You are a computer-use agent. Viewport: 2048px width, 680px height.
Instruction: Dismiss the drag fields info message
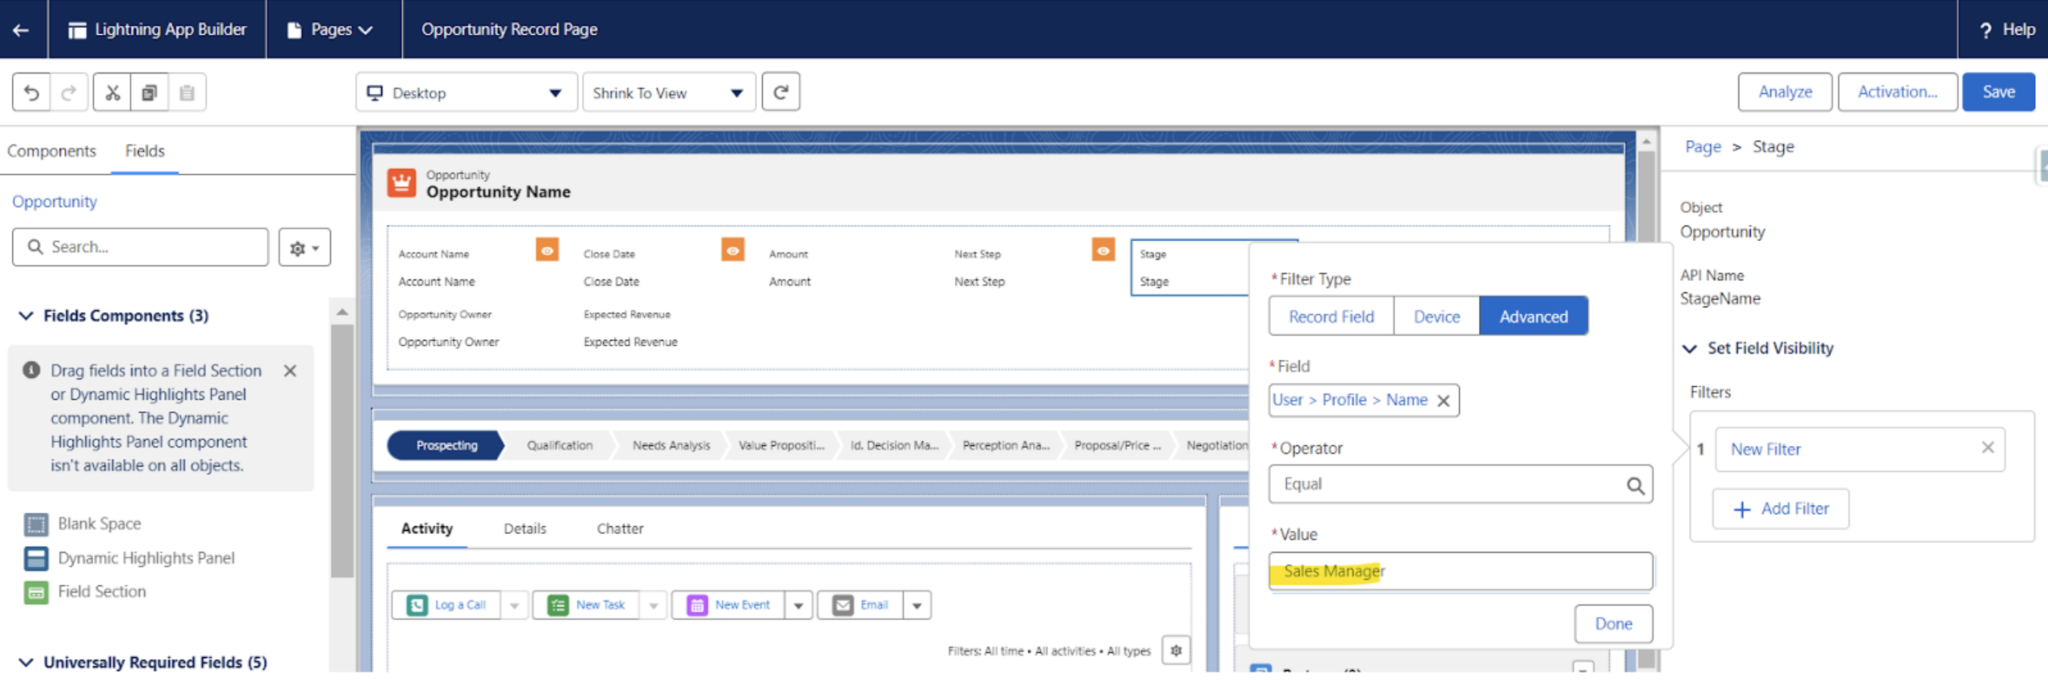point(290,371)
